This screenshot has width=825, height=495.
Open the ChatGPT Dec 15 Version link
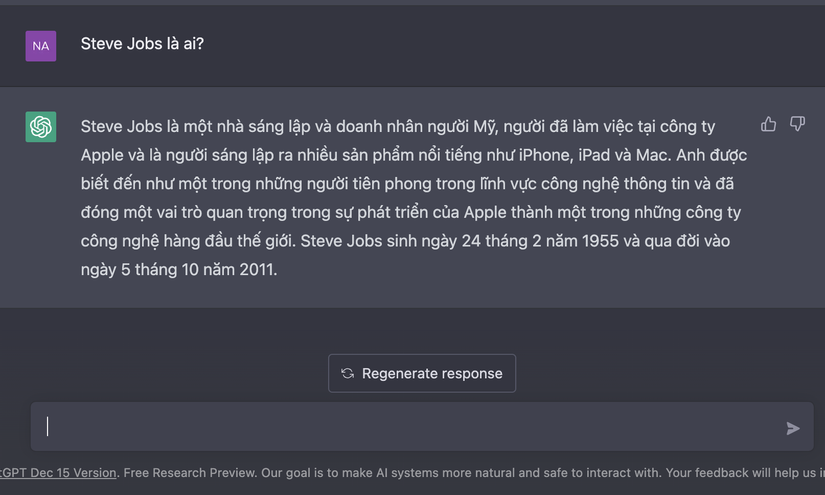58,473
